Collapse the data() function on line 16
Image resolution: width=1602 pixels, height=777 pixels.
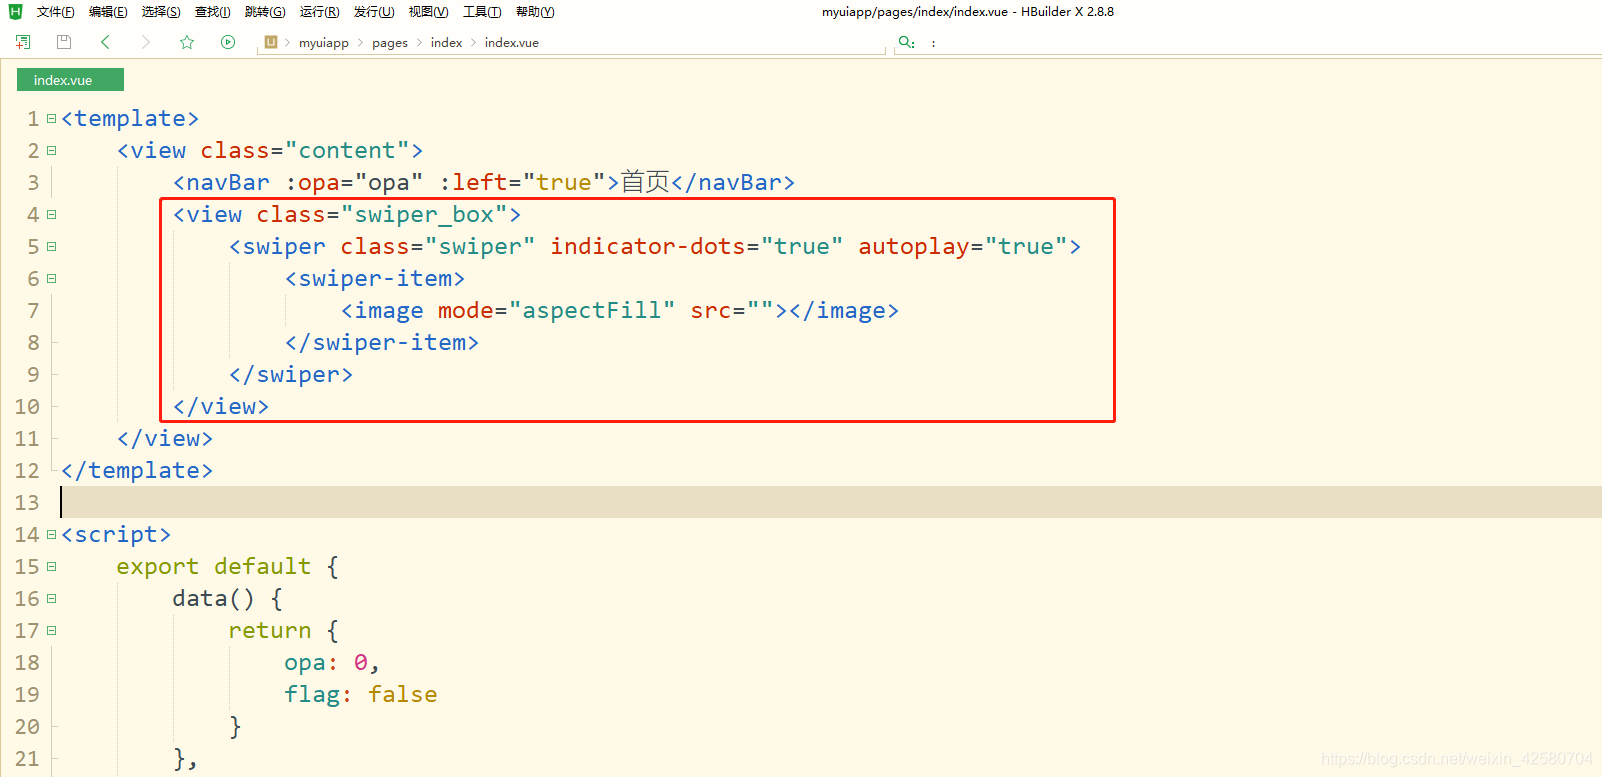coord(52,599)
